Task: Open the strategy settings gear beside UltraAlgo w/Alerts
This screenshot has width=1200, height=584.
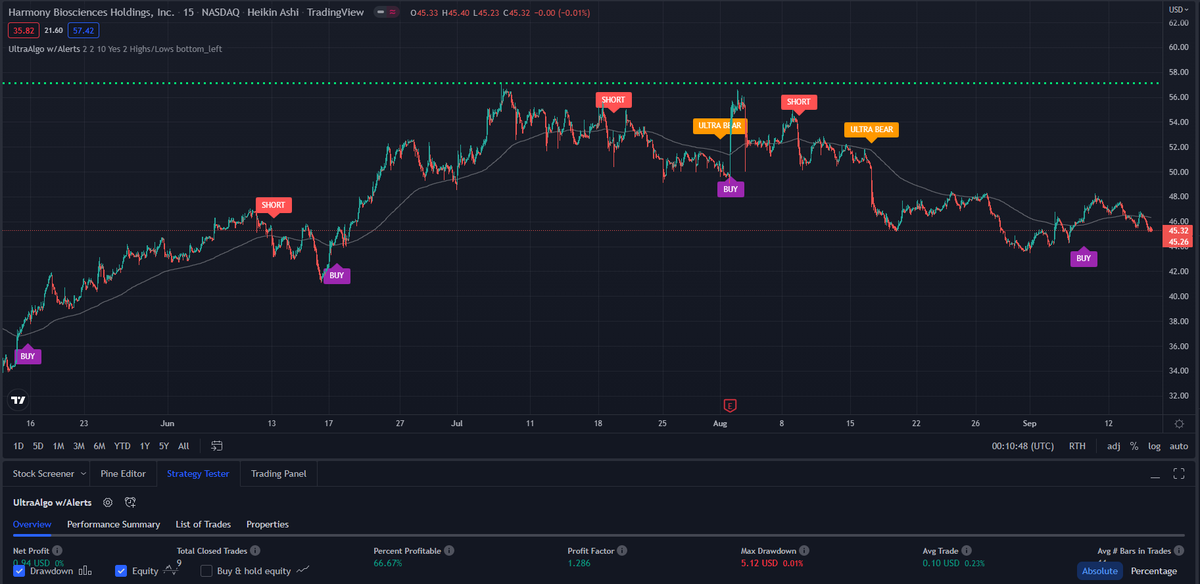Action: 107,502
